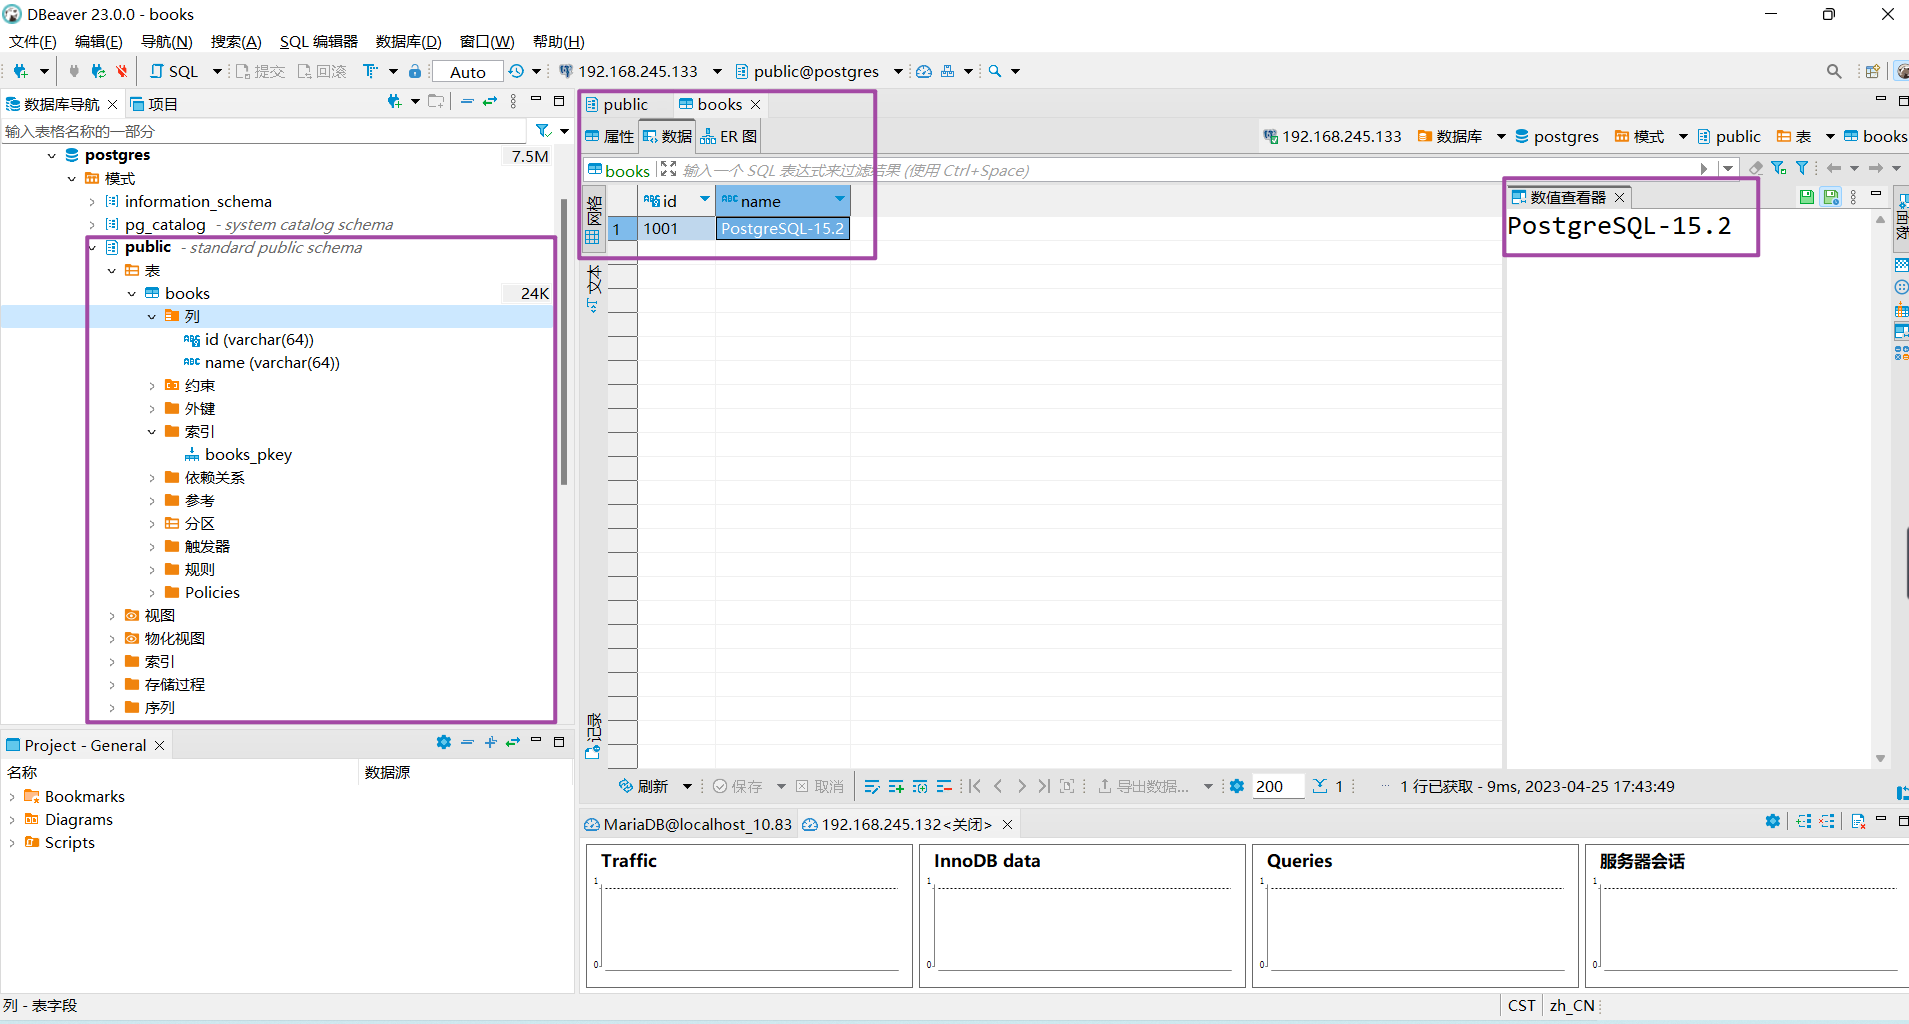Click the result set configuration gear icon
This screenshot has width=1909, height=1024.
click(1237, 787)
